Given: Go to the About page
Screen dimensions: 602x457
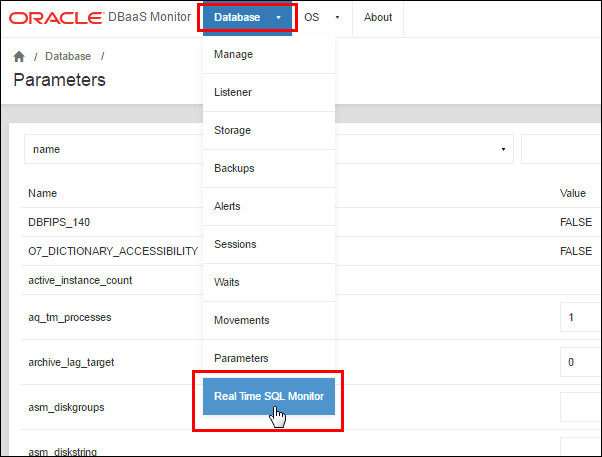Looking at the screenshot, I should pos(378,17).
